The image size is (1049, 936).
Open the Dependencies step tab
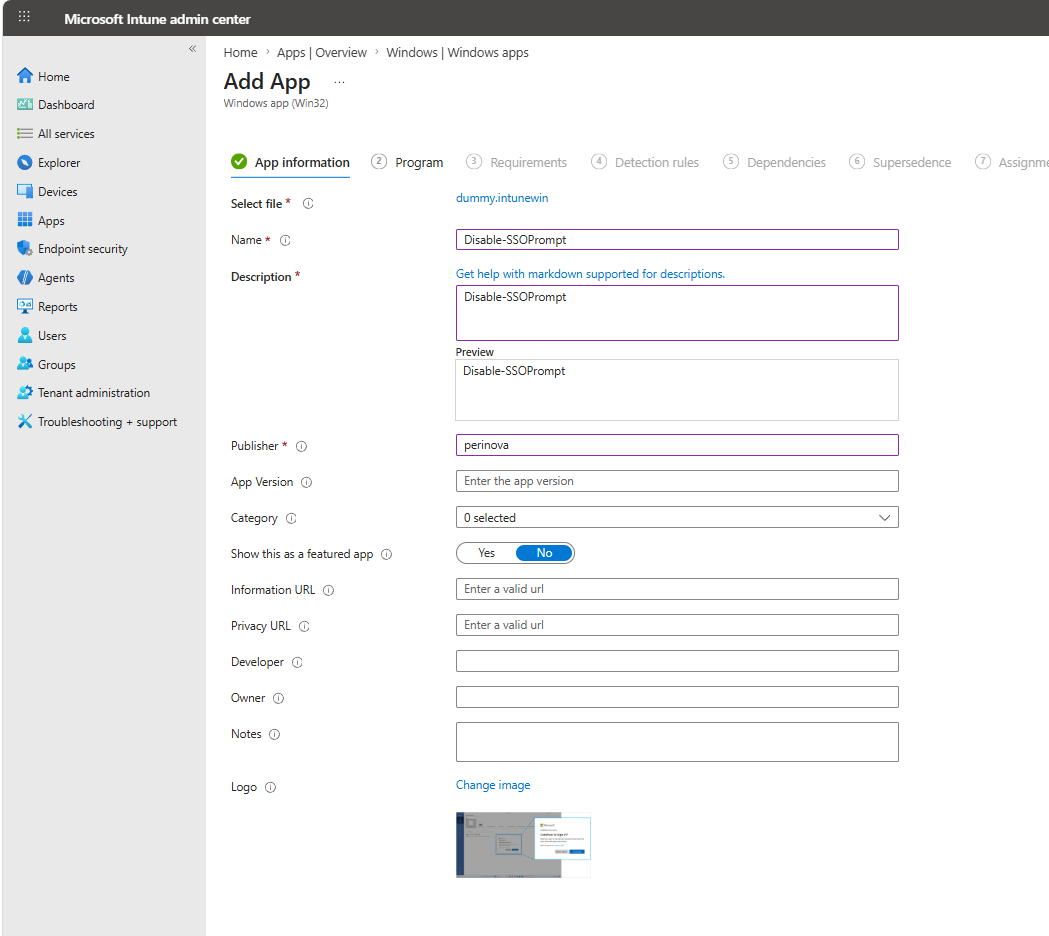coord(775,163)
